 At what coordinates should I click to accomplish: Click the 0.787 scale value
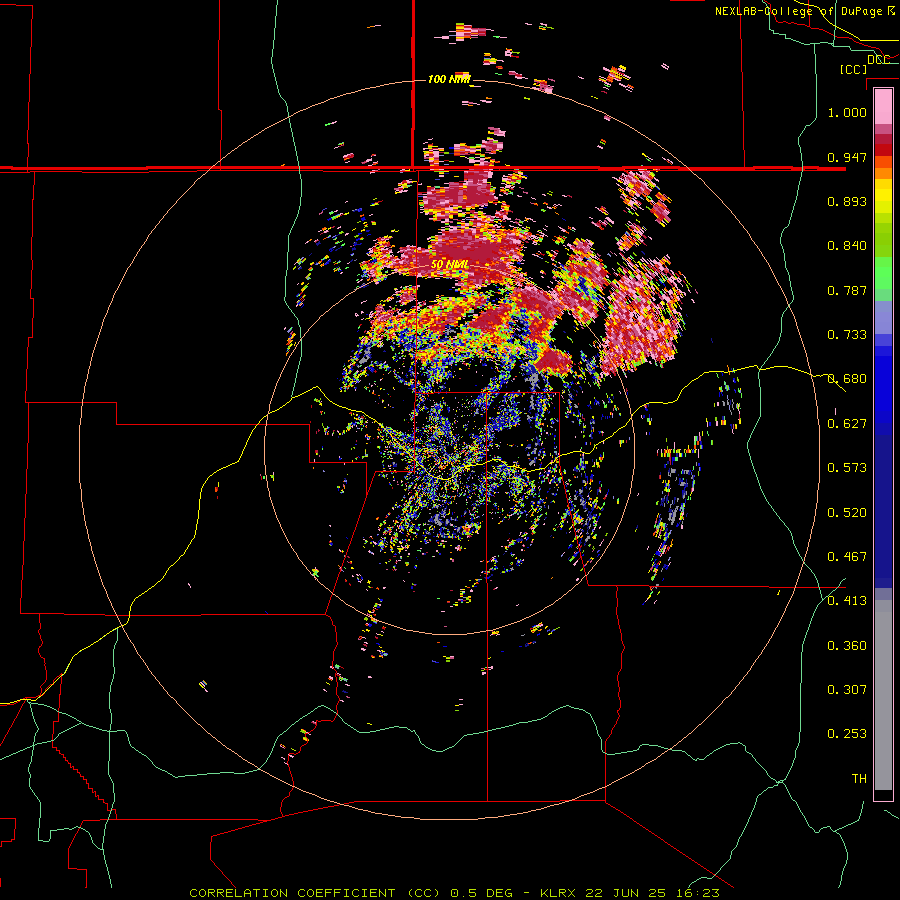(x=847, y=290)
